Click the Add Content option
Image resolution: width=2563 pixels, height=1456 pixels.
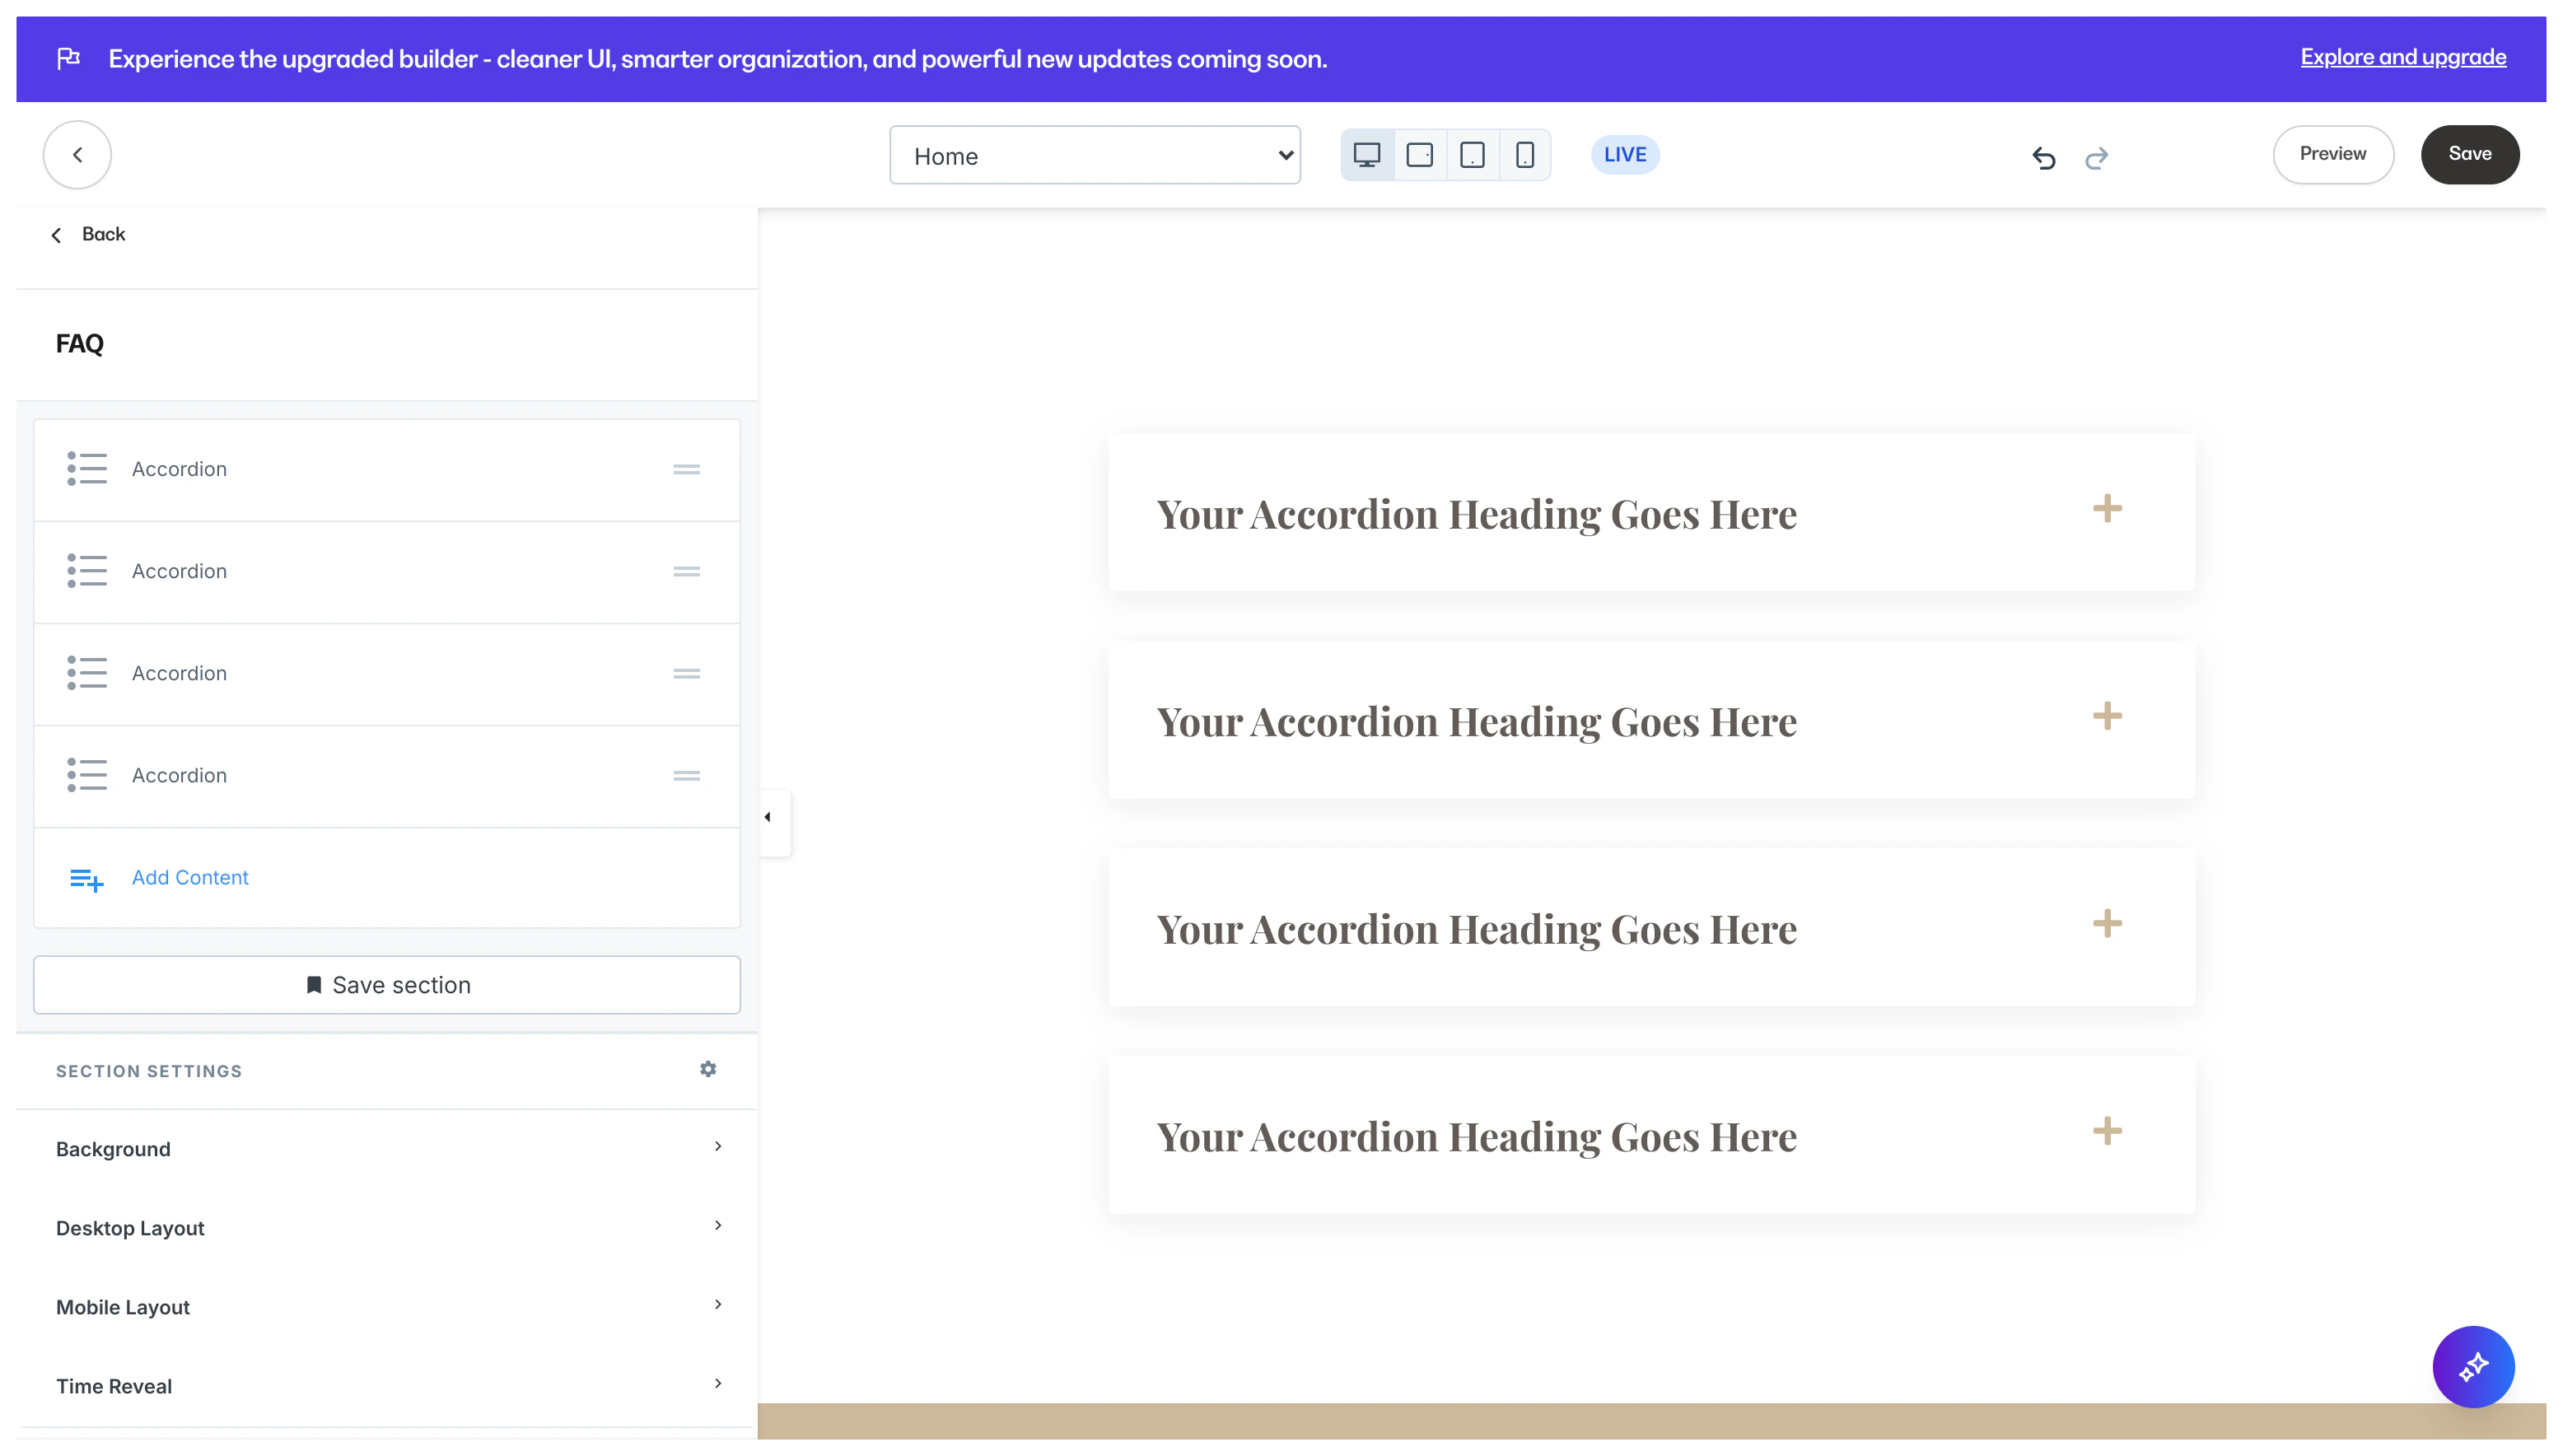point(189,877)
